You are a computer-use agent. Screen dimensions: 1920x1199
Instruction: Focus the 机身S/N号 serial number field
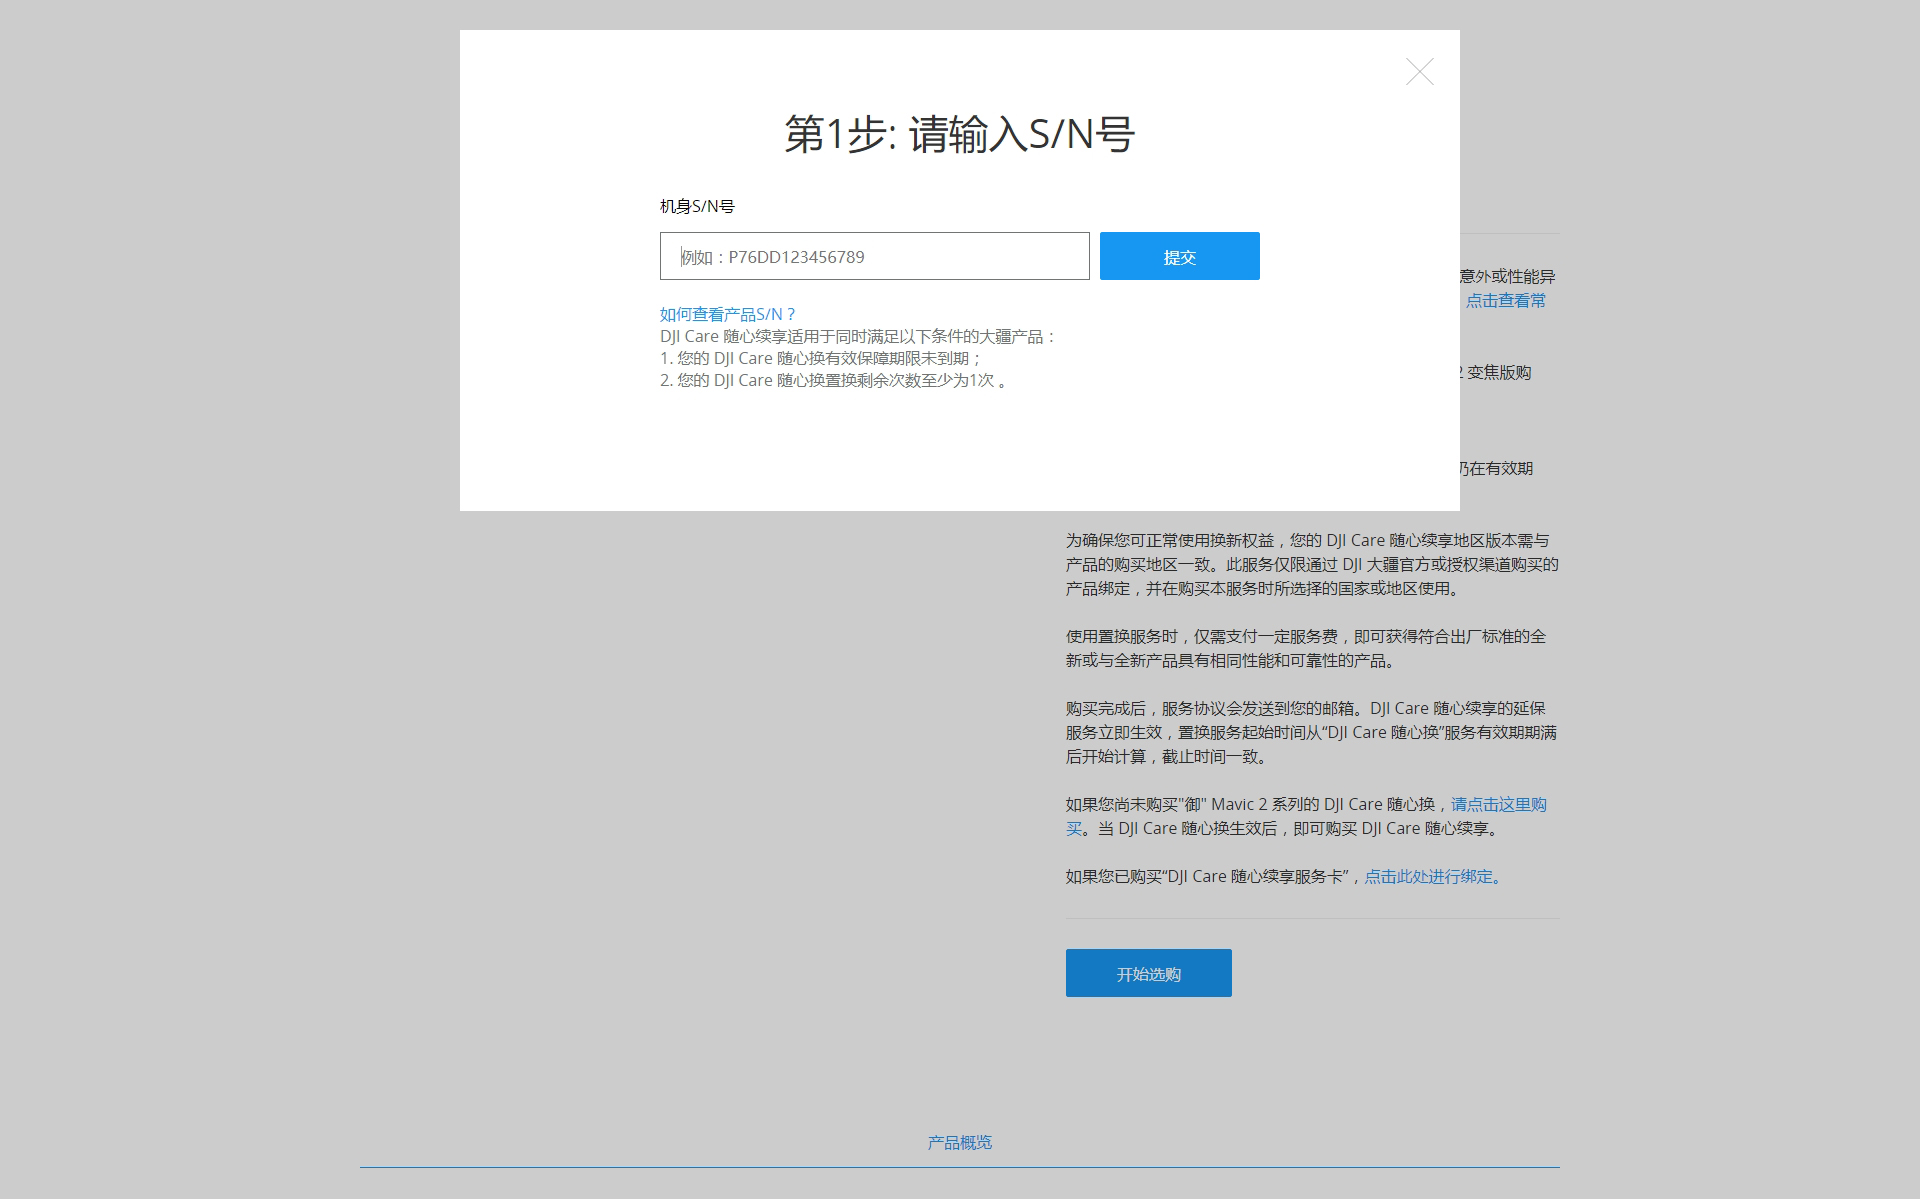click(874, 256)
